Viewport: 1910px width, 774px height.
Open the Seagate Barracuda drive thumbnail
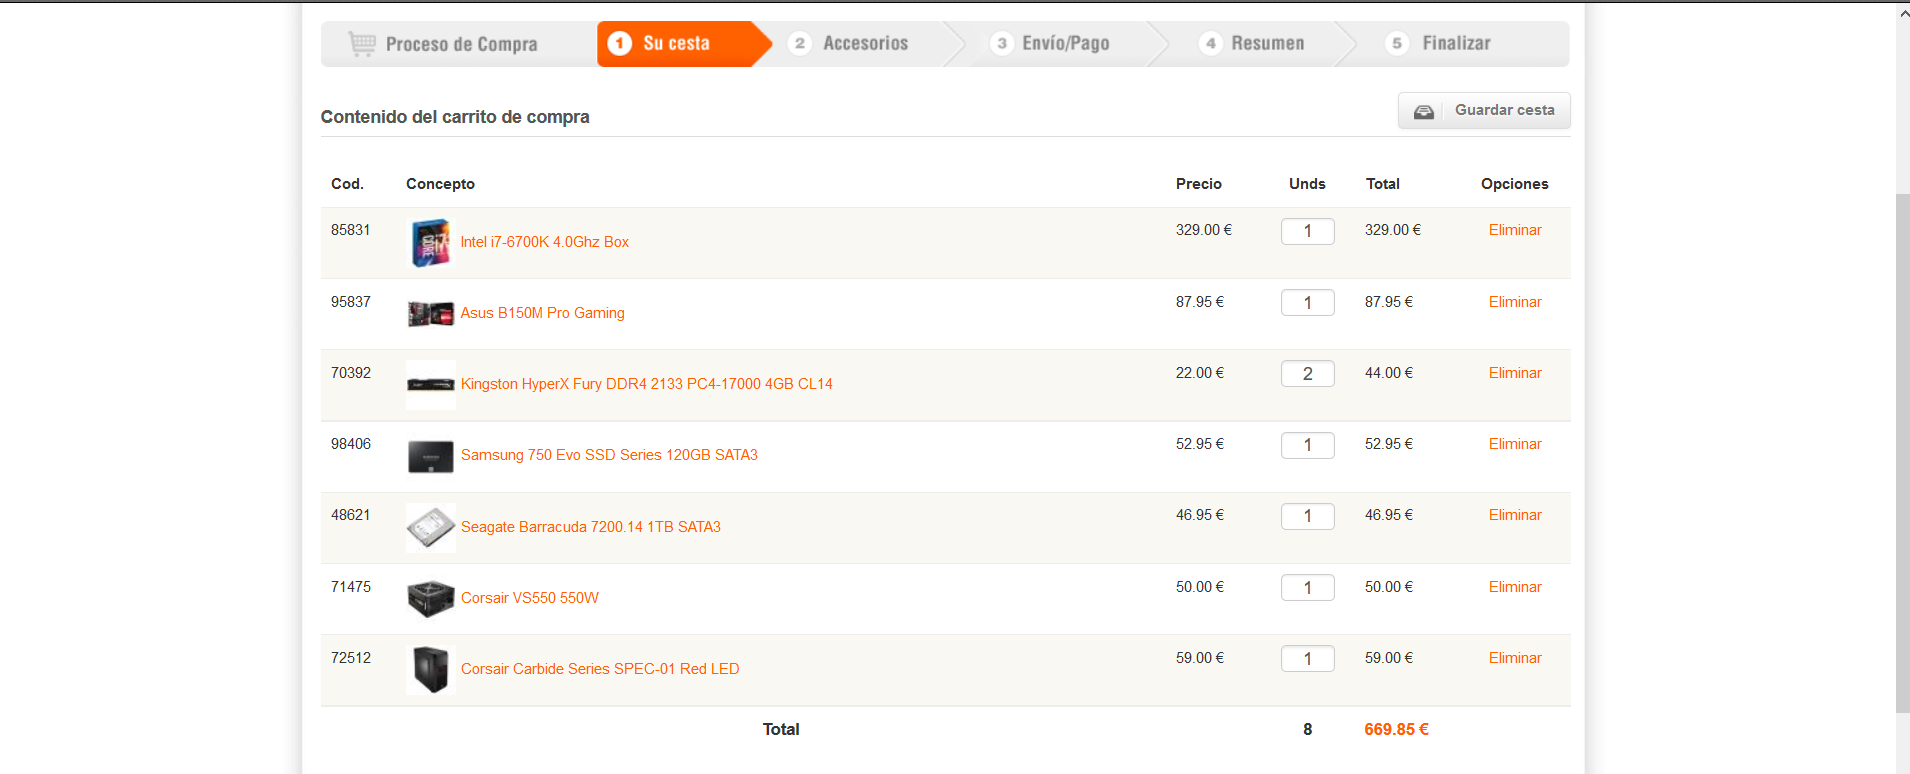(431, 527)
